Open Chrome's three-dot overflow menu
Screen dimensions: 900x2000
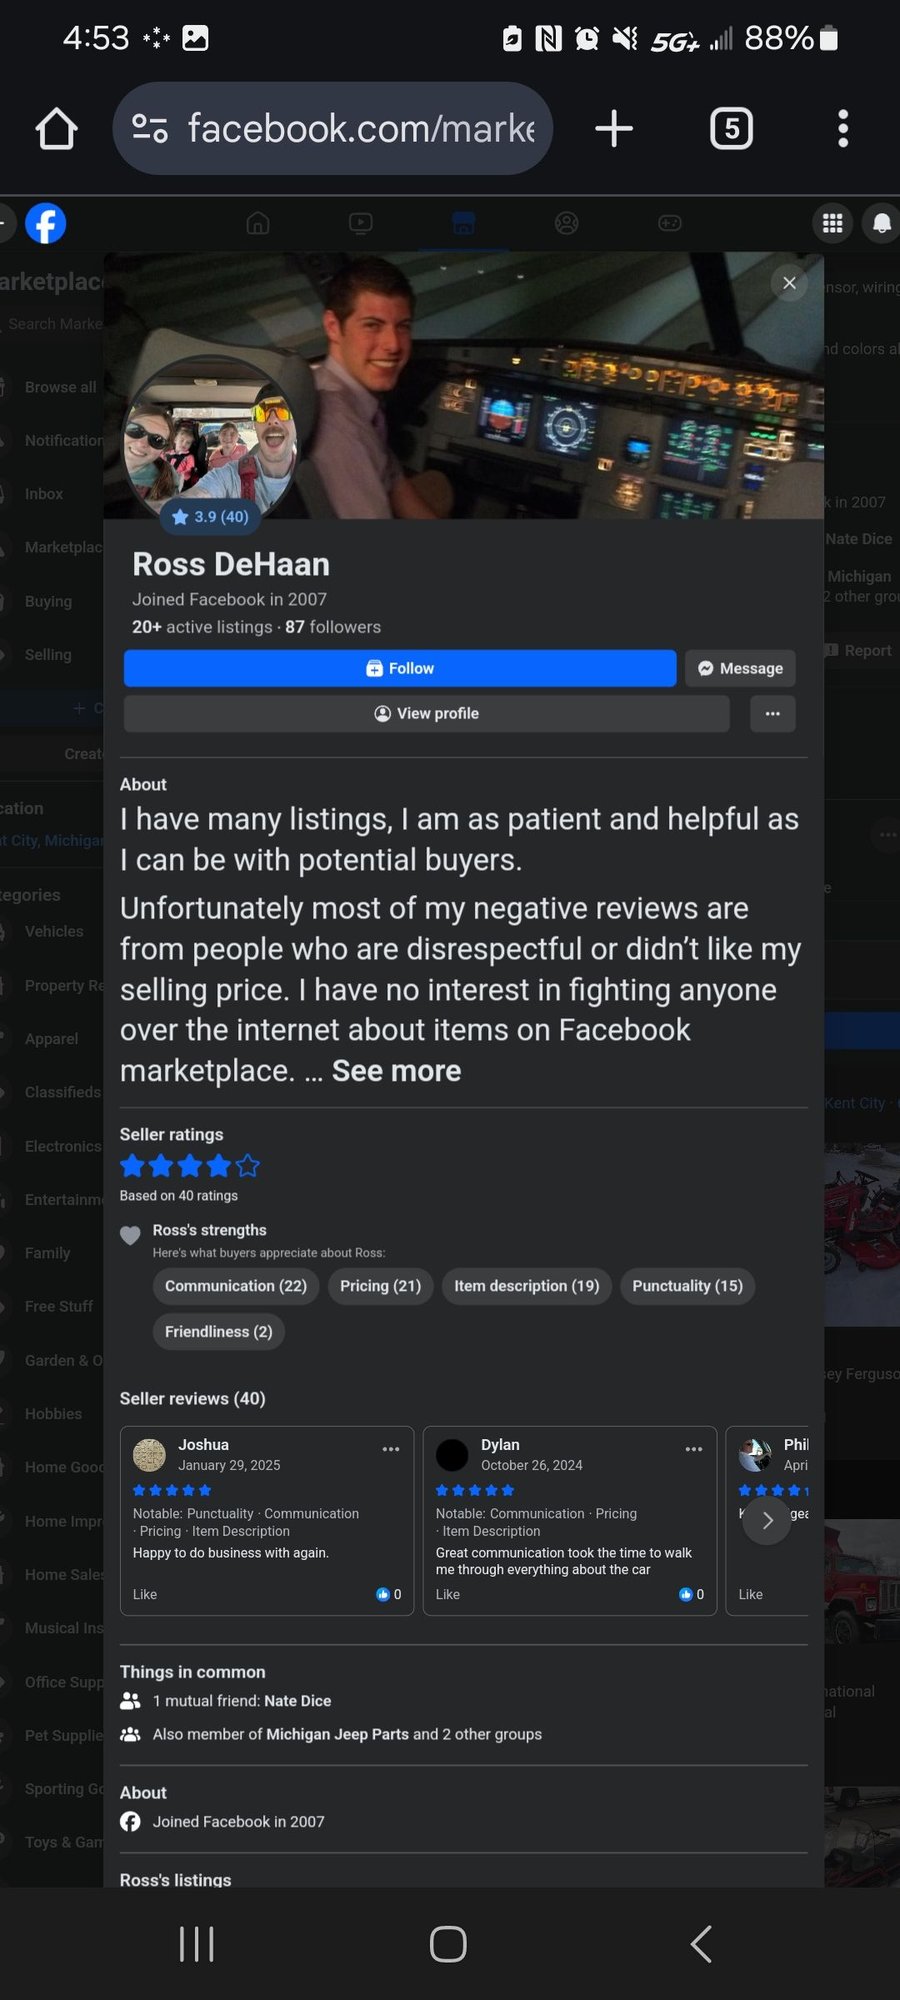pos(843,129)
